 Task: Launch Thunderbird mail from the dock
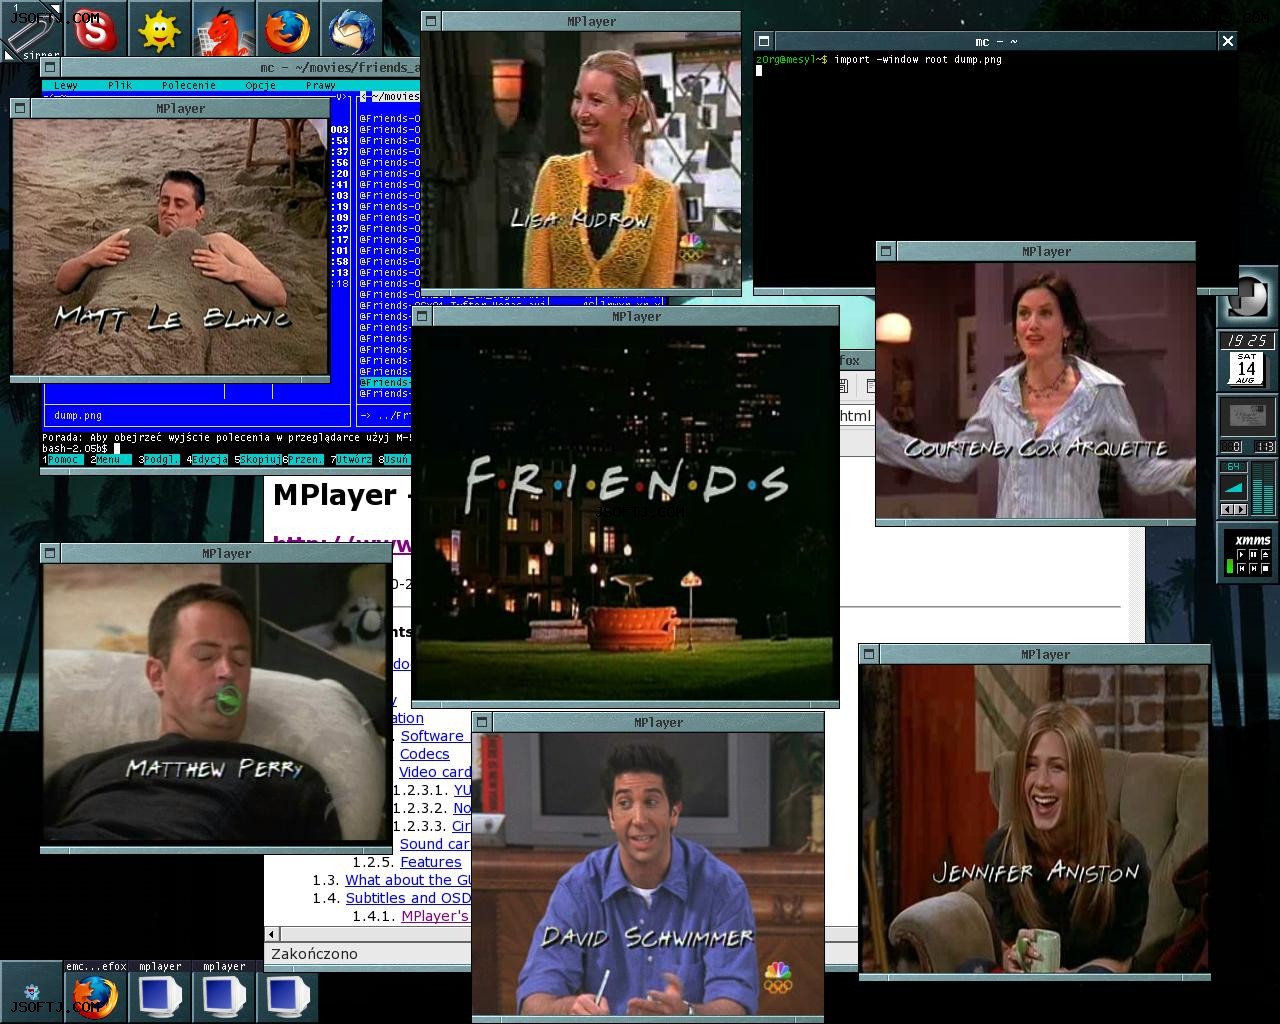coord(351,28)
